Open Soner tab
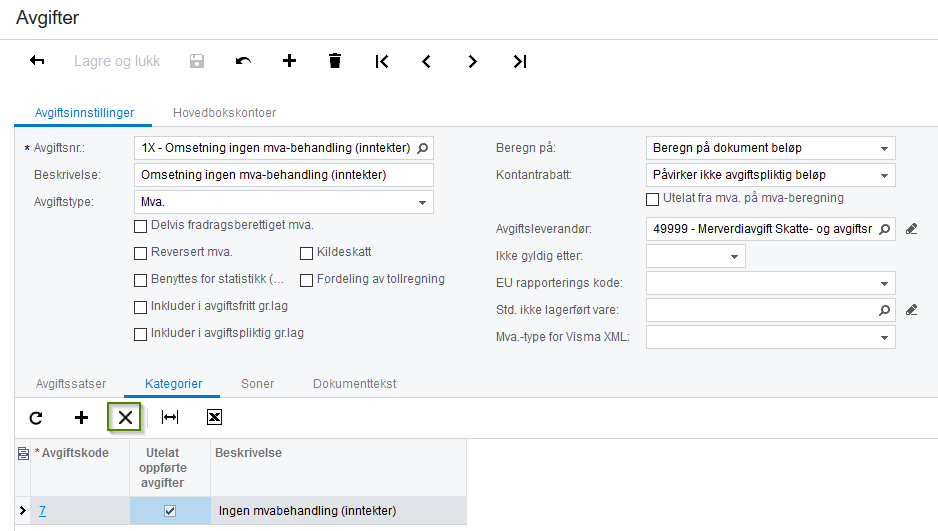Image resolution: width=938 pixels, height=531 pixels. click(x=257, y=383)
